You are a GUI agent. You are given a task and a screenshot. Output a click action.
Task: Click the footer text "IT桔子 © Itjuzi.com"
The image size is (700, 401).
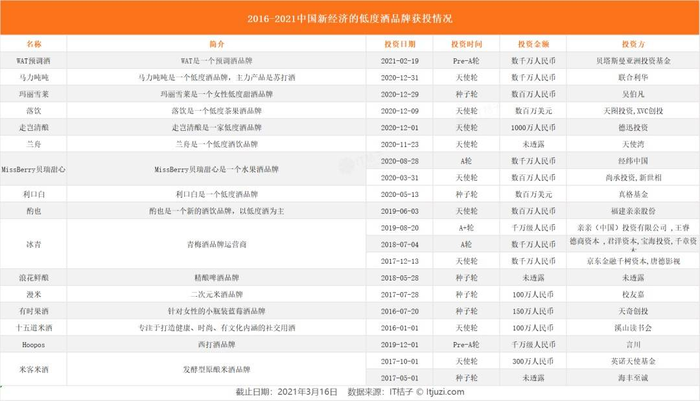(427, 392)
